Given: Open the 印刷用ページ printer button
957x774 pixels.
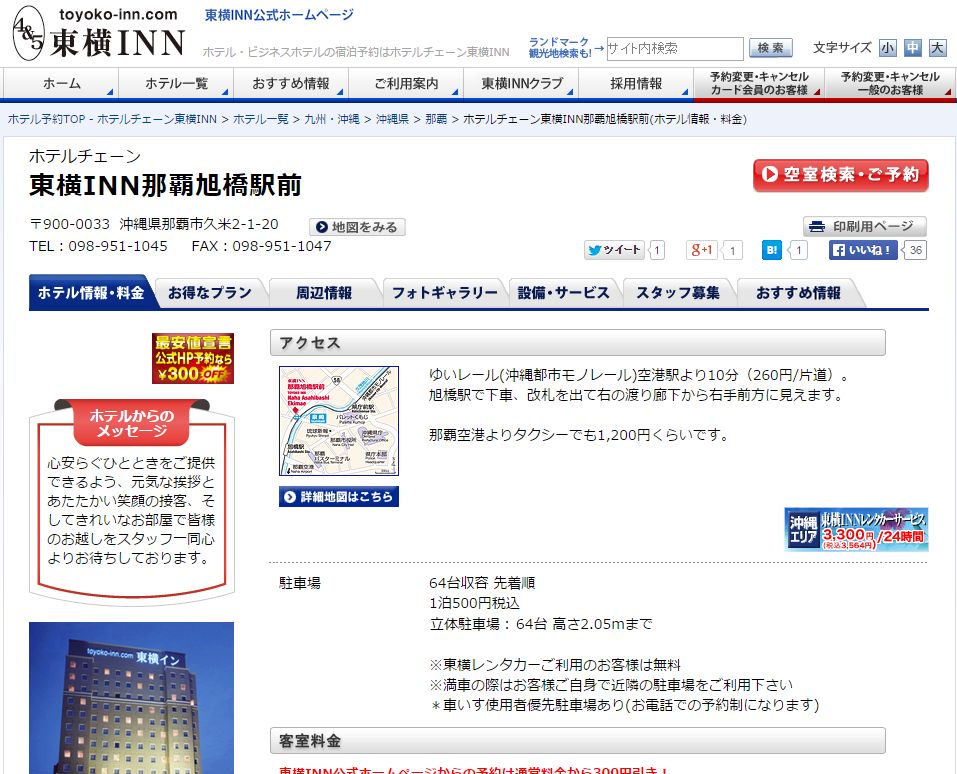Looking at the screenshot, I should point(865,226).
